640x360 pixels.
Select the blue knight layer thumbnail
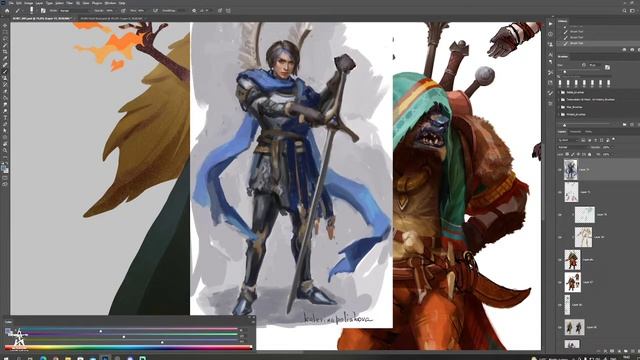click(571, 169)
